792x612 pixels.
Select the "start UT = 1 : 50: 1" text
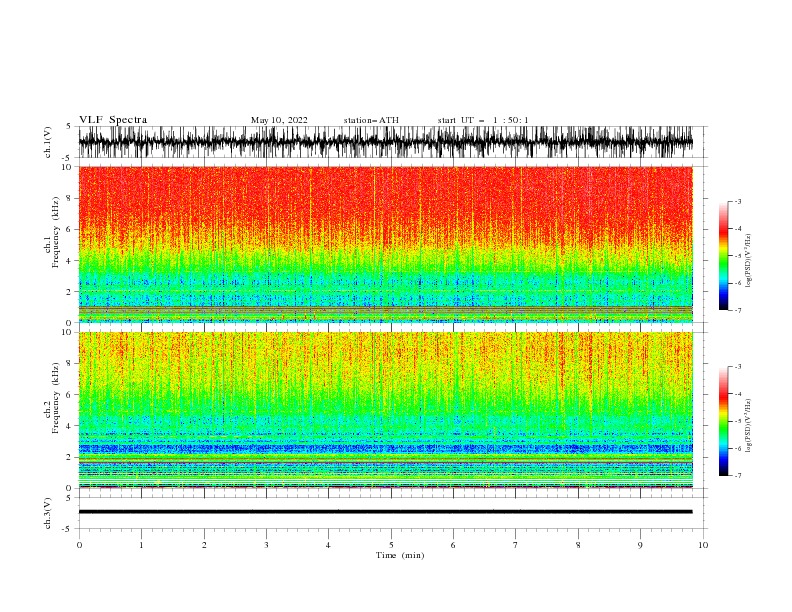click(483, 120)
